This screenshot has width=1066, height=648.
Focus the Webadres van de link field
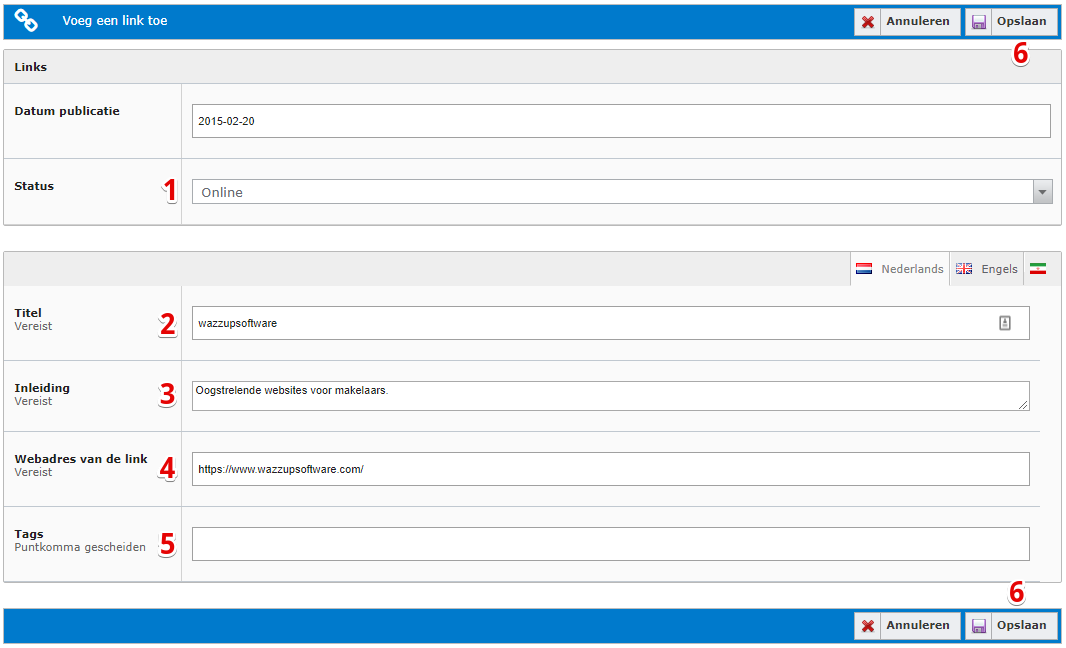coord(611,469)
